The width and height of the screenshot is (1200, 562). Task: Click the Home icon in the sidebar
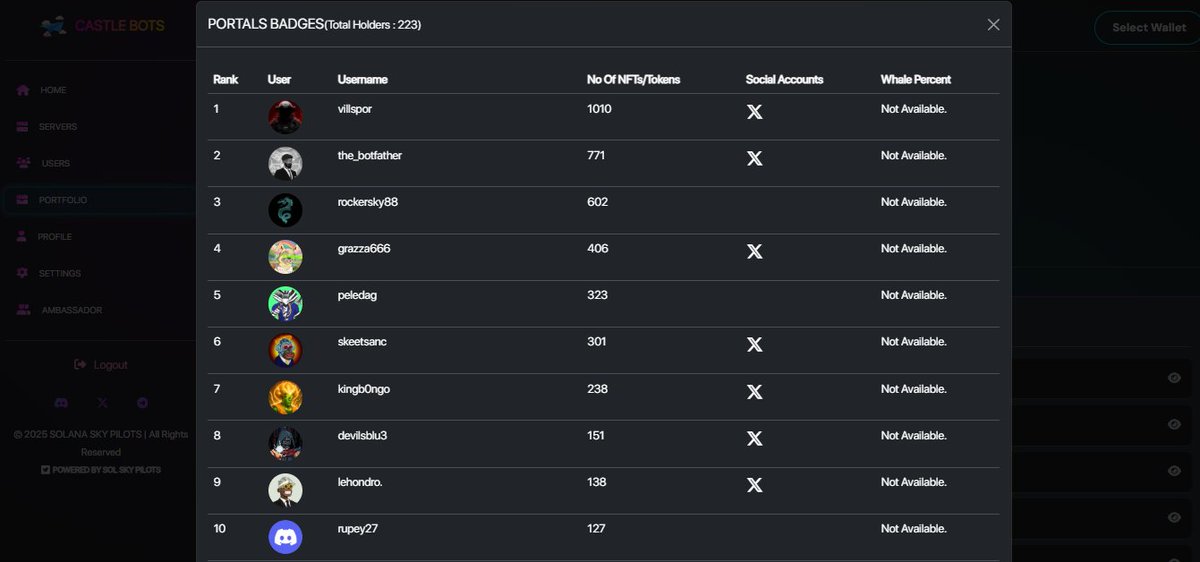pyautogui.click(x=23, y=91)
